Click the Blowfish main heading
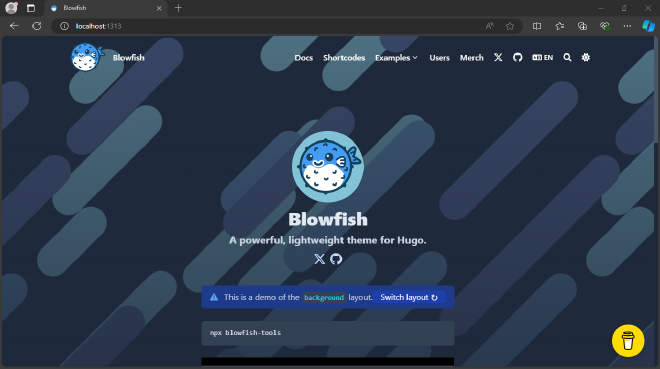This screenshot has width=660, height=369. [x=328, y=219]
